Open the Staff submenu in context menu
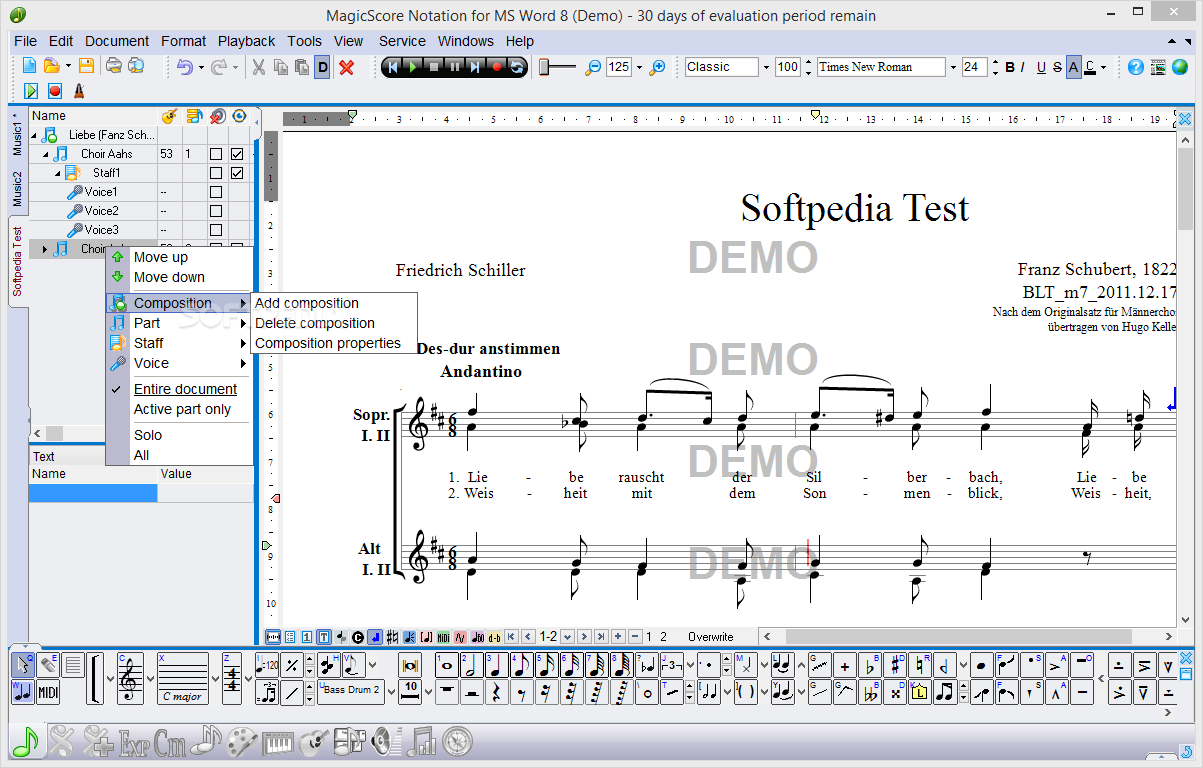Image resolution: width=1203 pixels, height=768 pixels. 178,343
